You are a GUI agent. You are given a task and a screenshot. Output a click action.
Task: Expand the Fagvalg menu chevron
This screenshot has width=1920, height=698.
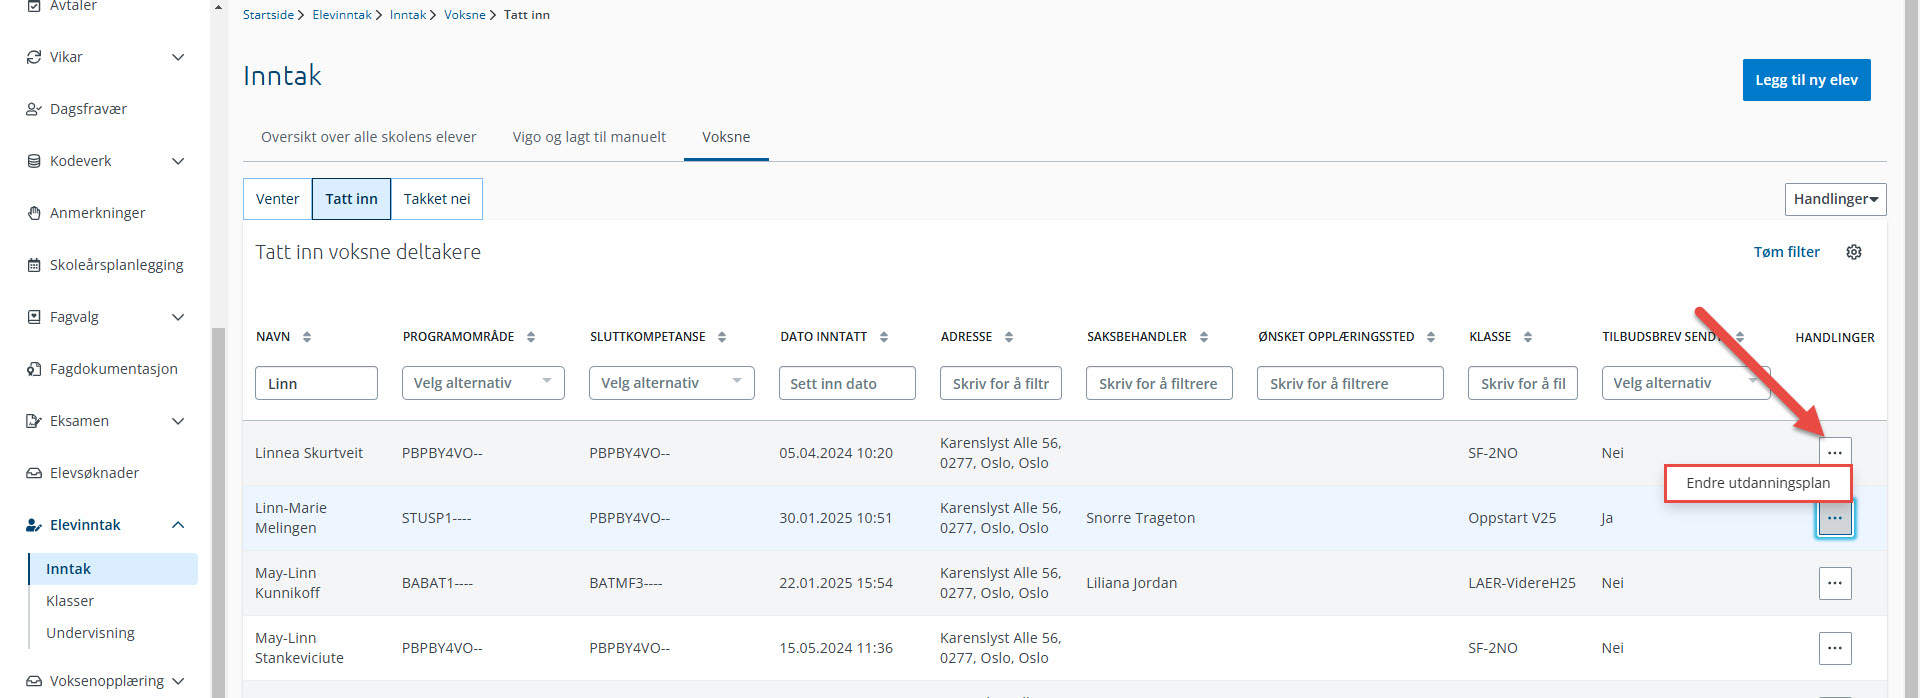(x=178, y=317)
